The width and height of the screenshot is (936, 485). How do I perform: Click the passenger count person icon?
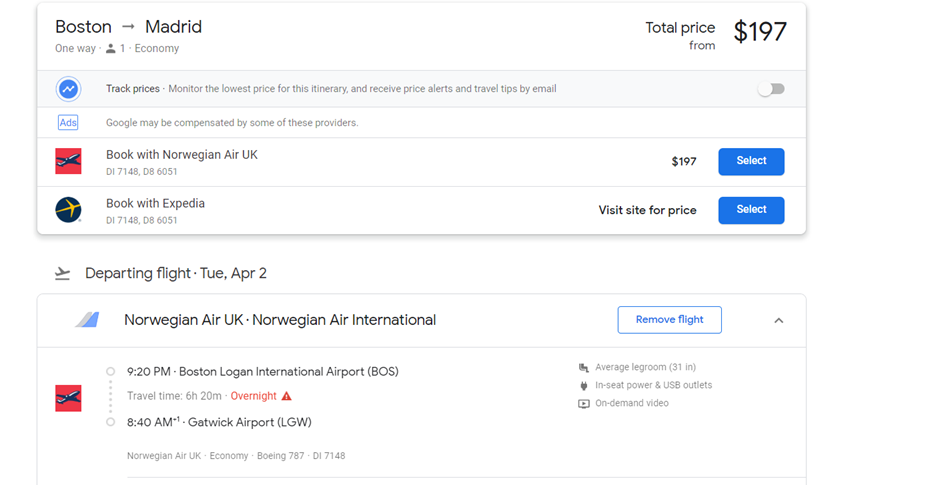pyautogui.click(x=111, y=49)
